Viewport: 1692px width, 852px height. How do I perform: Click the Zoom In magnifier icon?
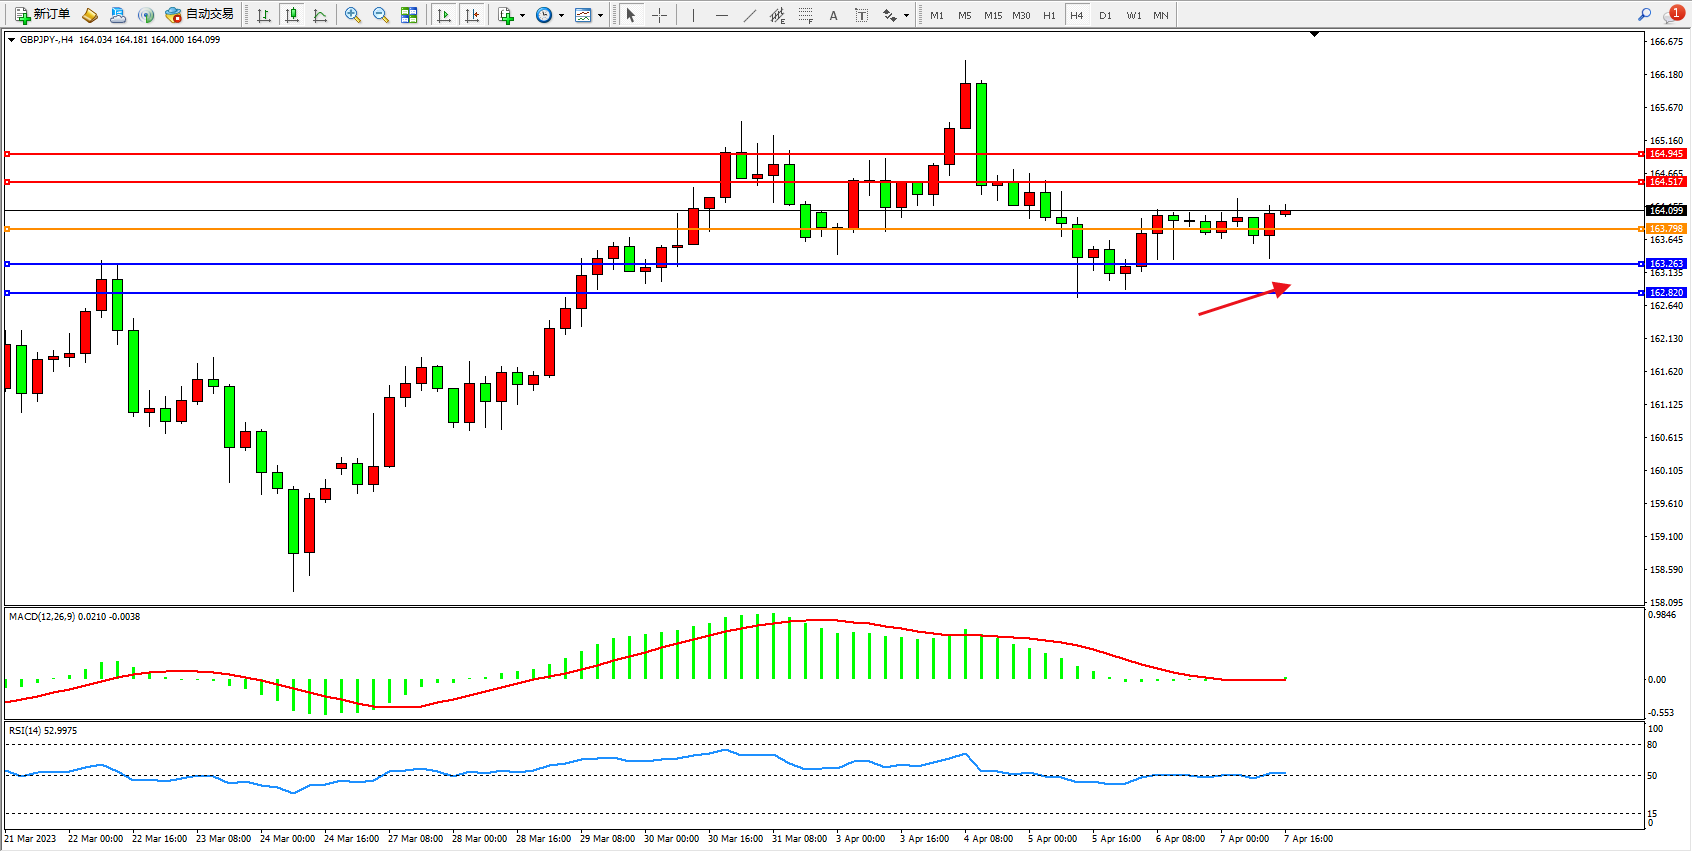pos(352,15)
